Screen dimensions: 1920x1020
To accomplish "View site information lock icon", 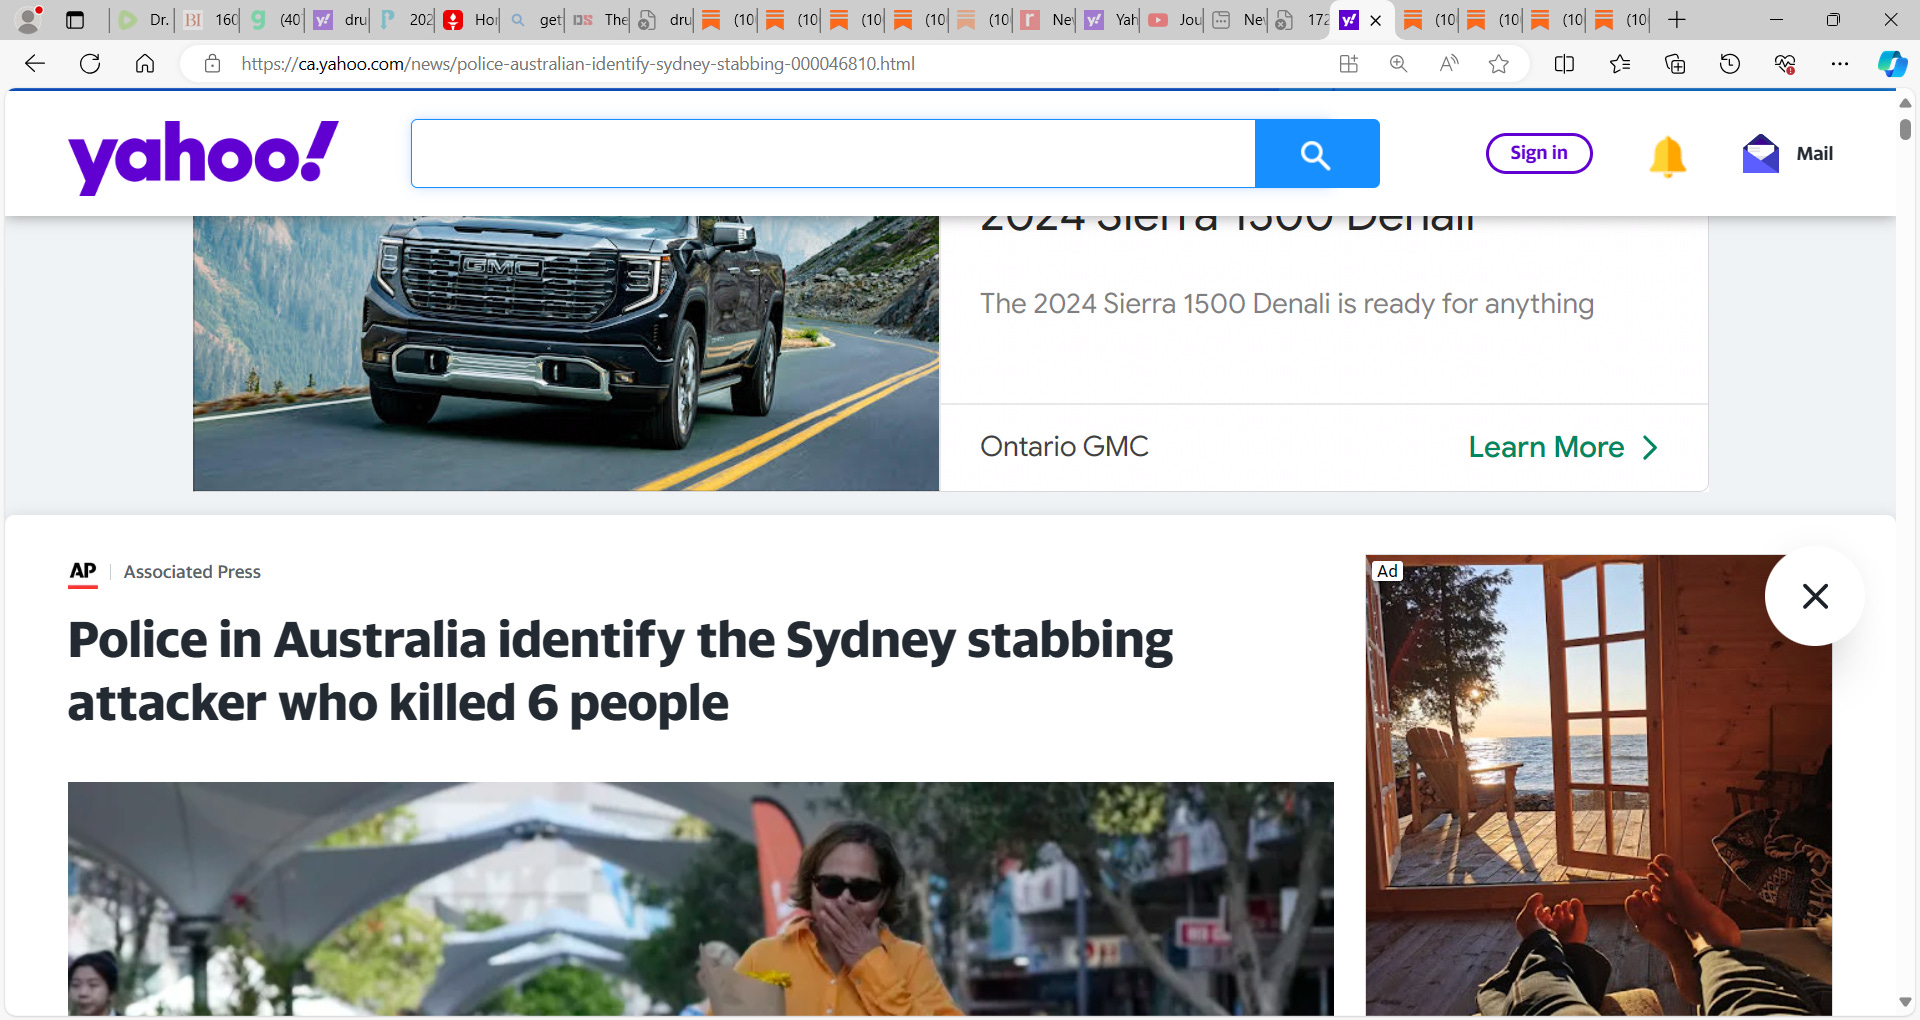I will coord(212,64).
